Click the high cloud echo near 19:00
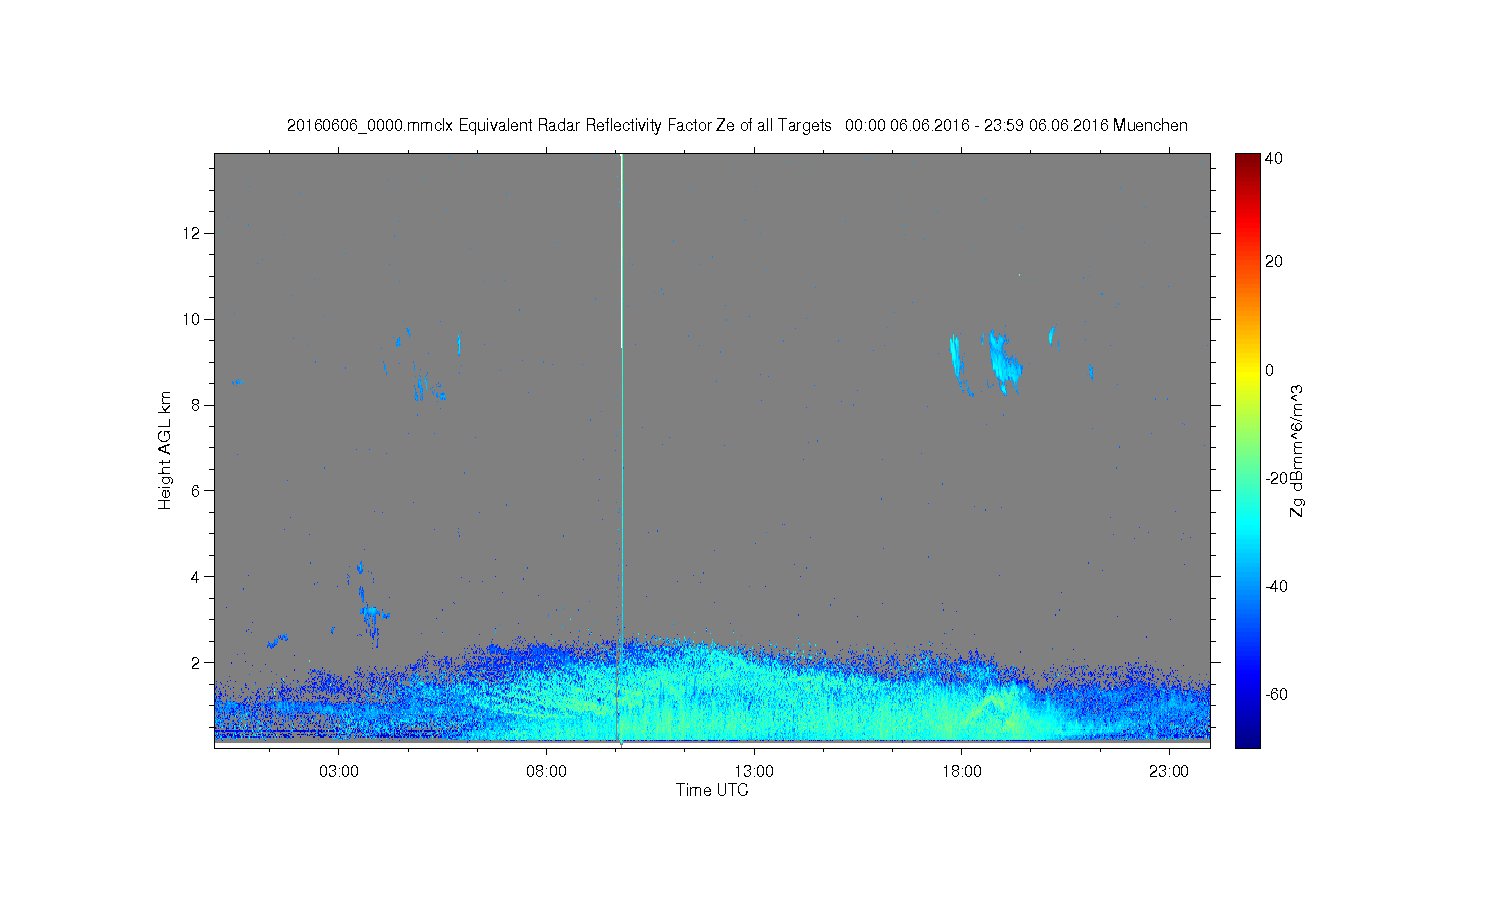This screenshot has width=1500, height=900. pos(1003,362)
